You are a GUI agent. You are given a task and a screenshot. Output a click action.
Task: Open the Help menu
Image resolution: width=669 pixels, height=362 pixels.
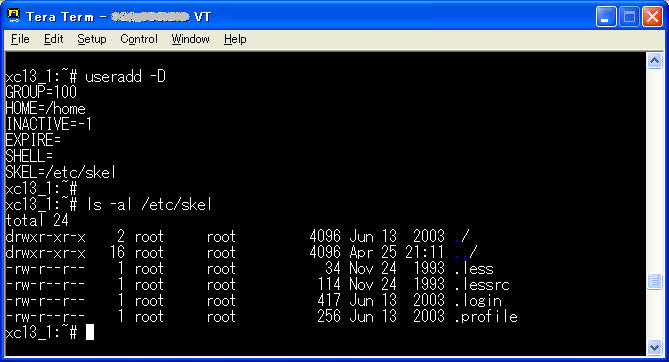(x=235, y=39)
